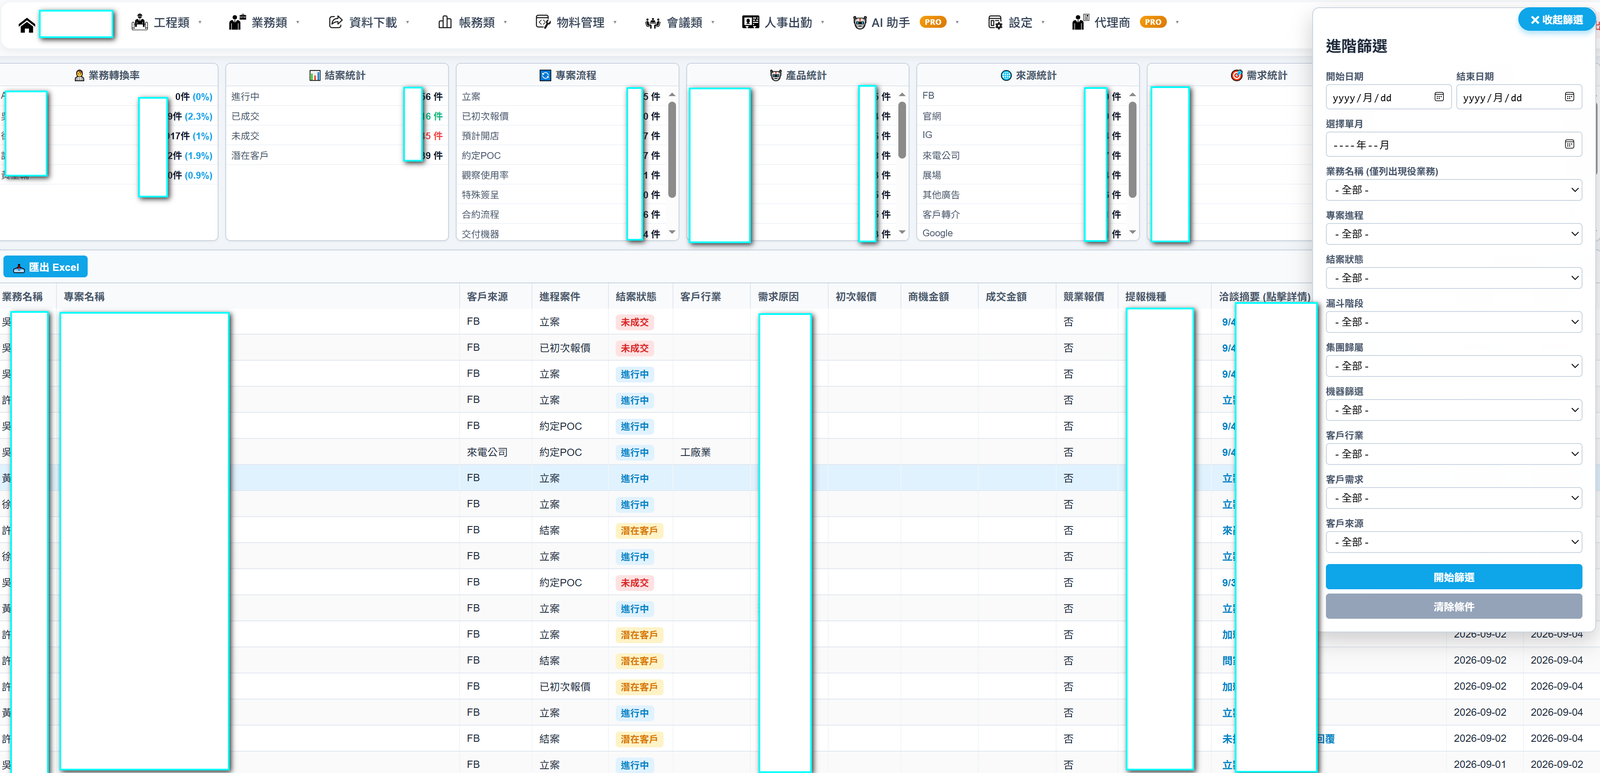Click the 資料下載 download icon

point(336,22)
